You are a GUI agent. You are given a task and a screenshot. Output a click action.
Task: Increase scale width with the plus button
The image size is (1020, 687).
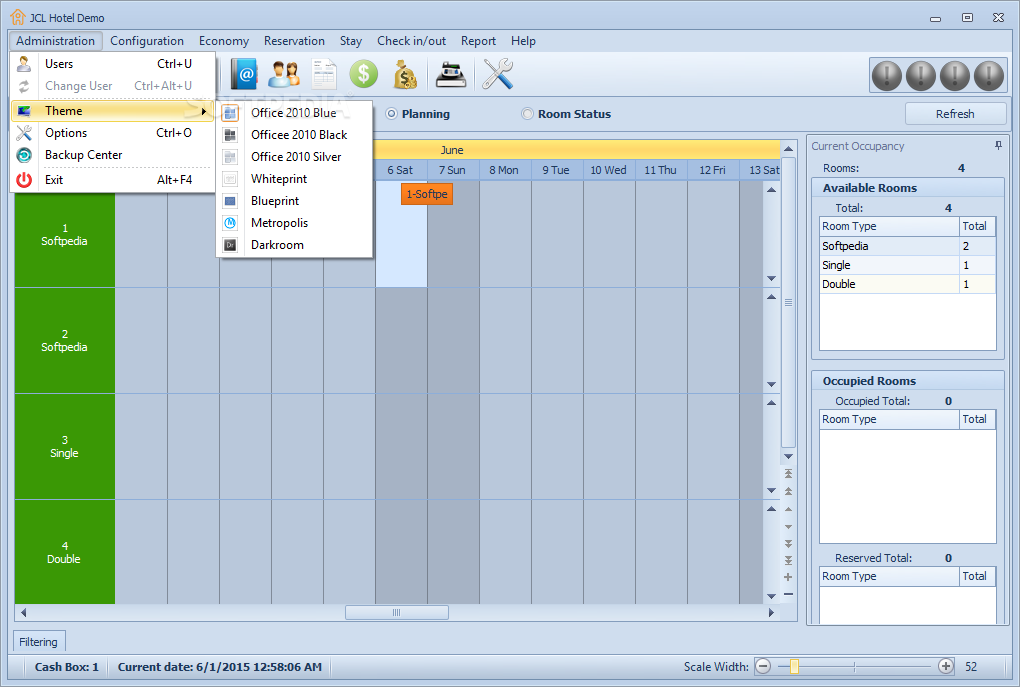click(946, 666)
